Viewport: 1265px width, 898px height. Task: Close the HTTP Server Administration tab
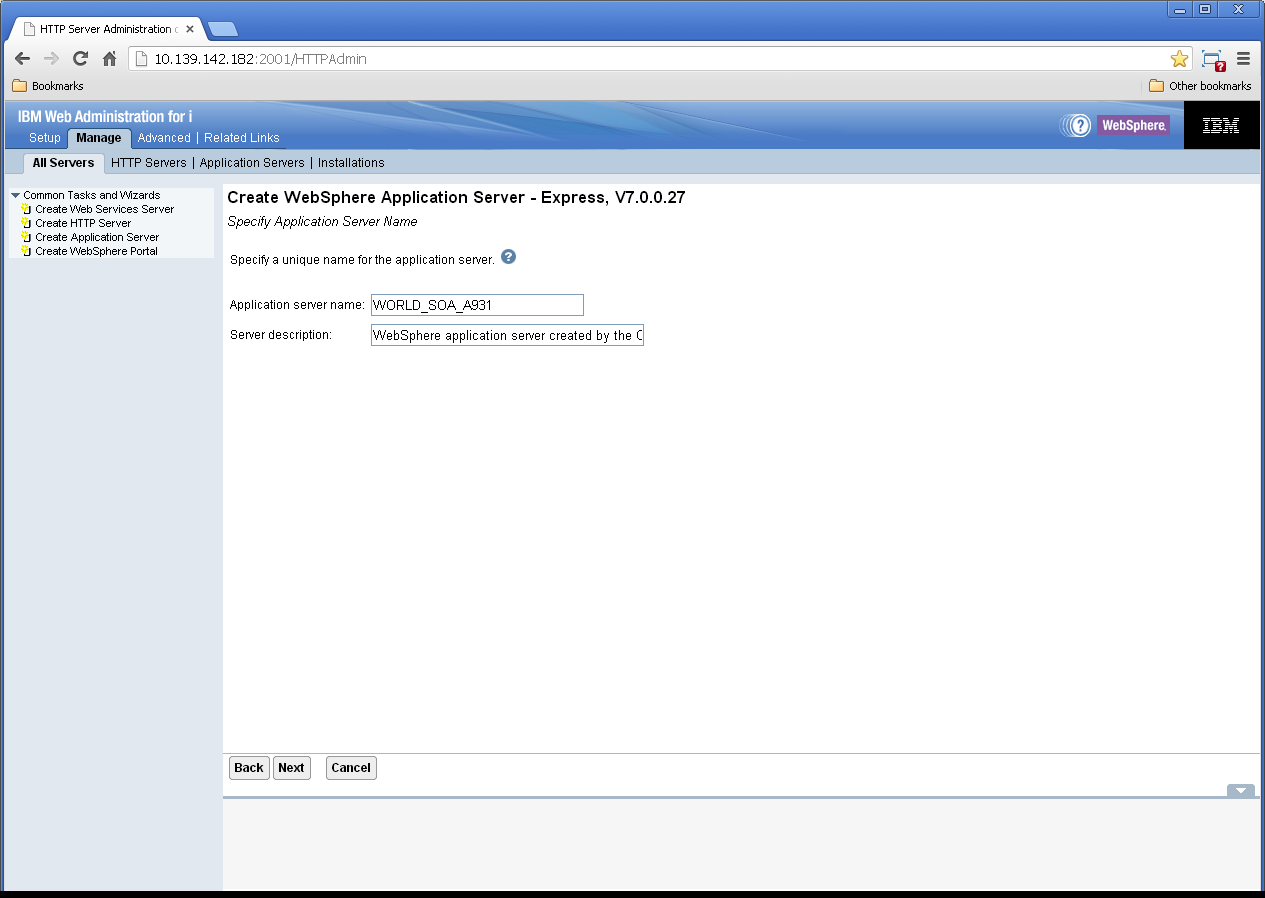point(190,29)
